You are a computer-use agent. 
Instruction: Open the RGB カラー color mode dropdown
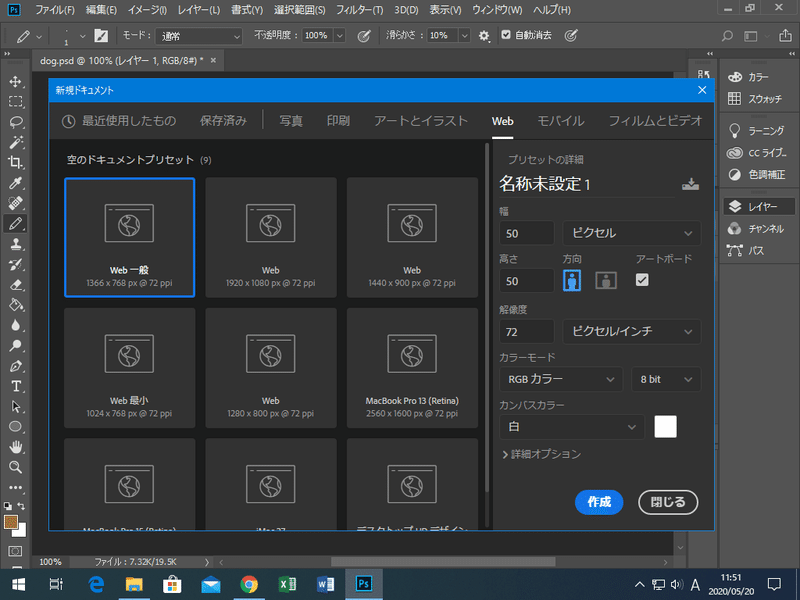pos(561,379)
